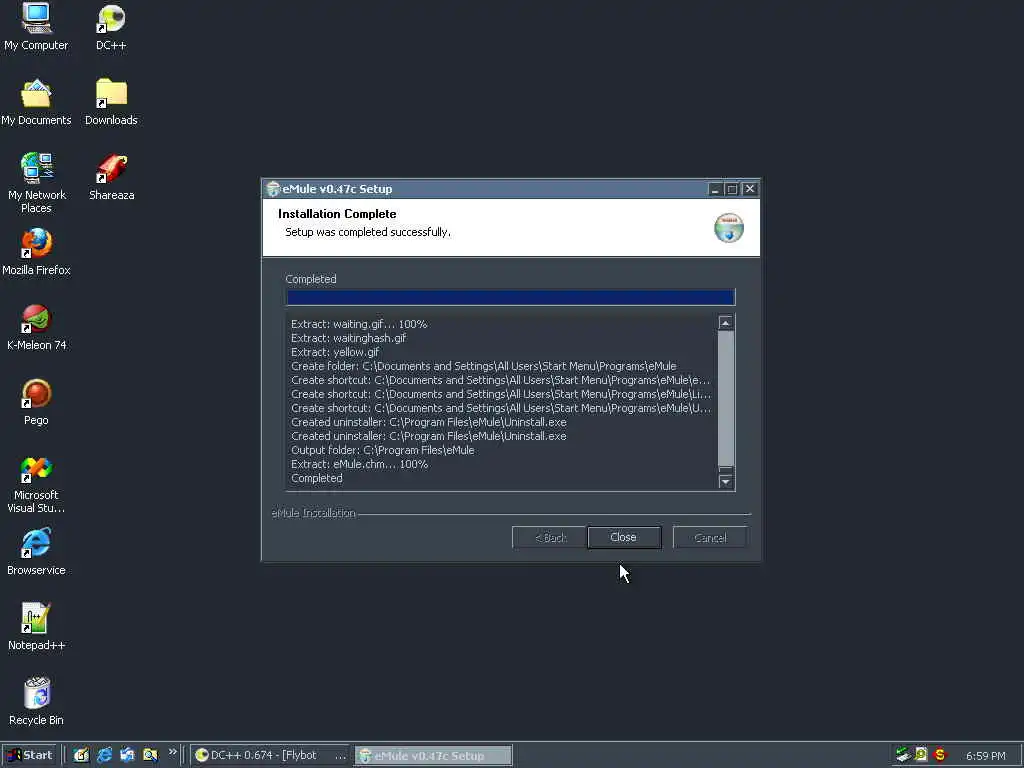This screenshot has height=768, width=1024.
Task: Select the My Network Places icon
Action: pyautogui.click(x=36, y=182)
